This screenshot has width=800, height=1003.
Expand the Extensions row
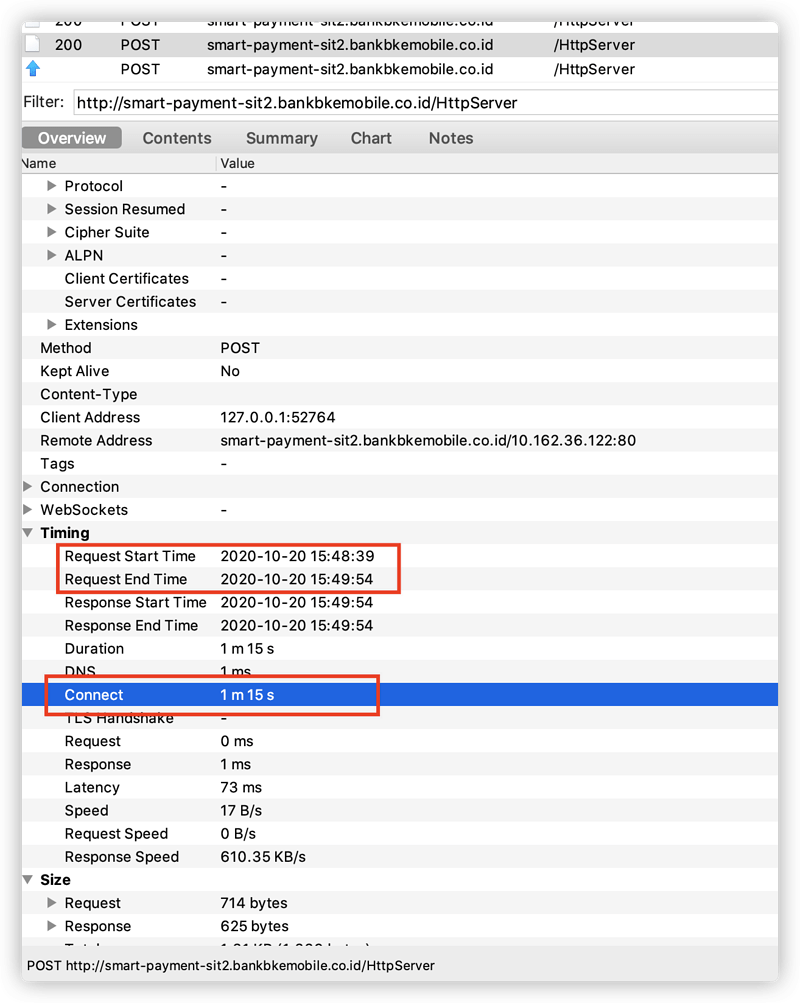(52, 324)
